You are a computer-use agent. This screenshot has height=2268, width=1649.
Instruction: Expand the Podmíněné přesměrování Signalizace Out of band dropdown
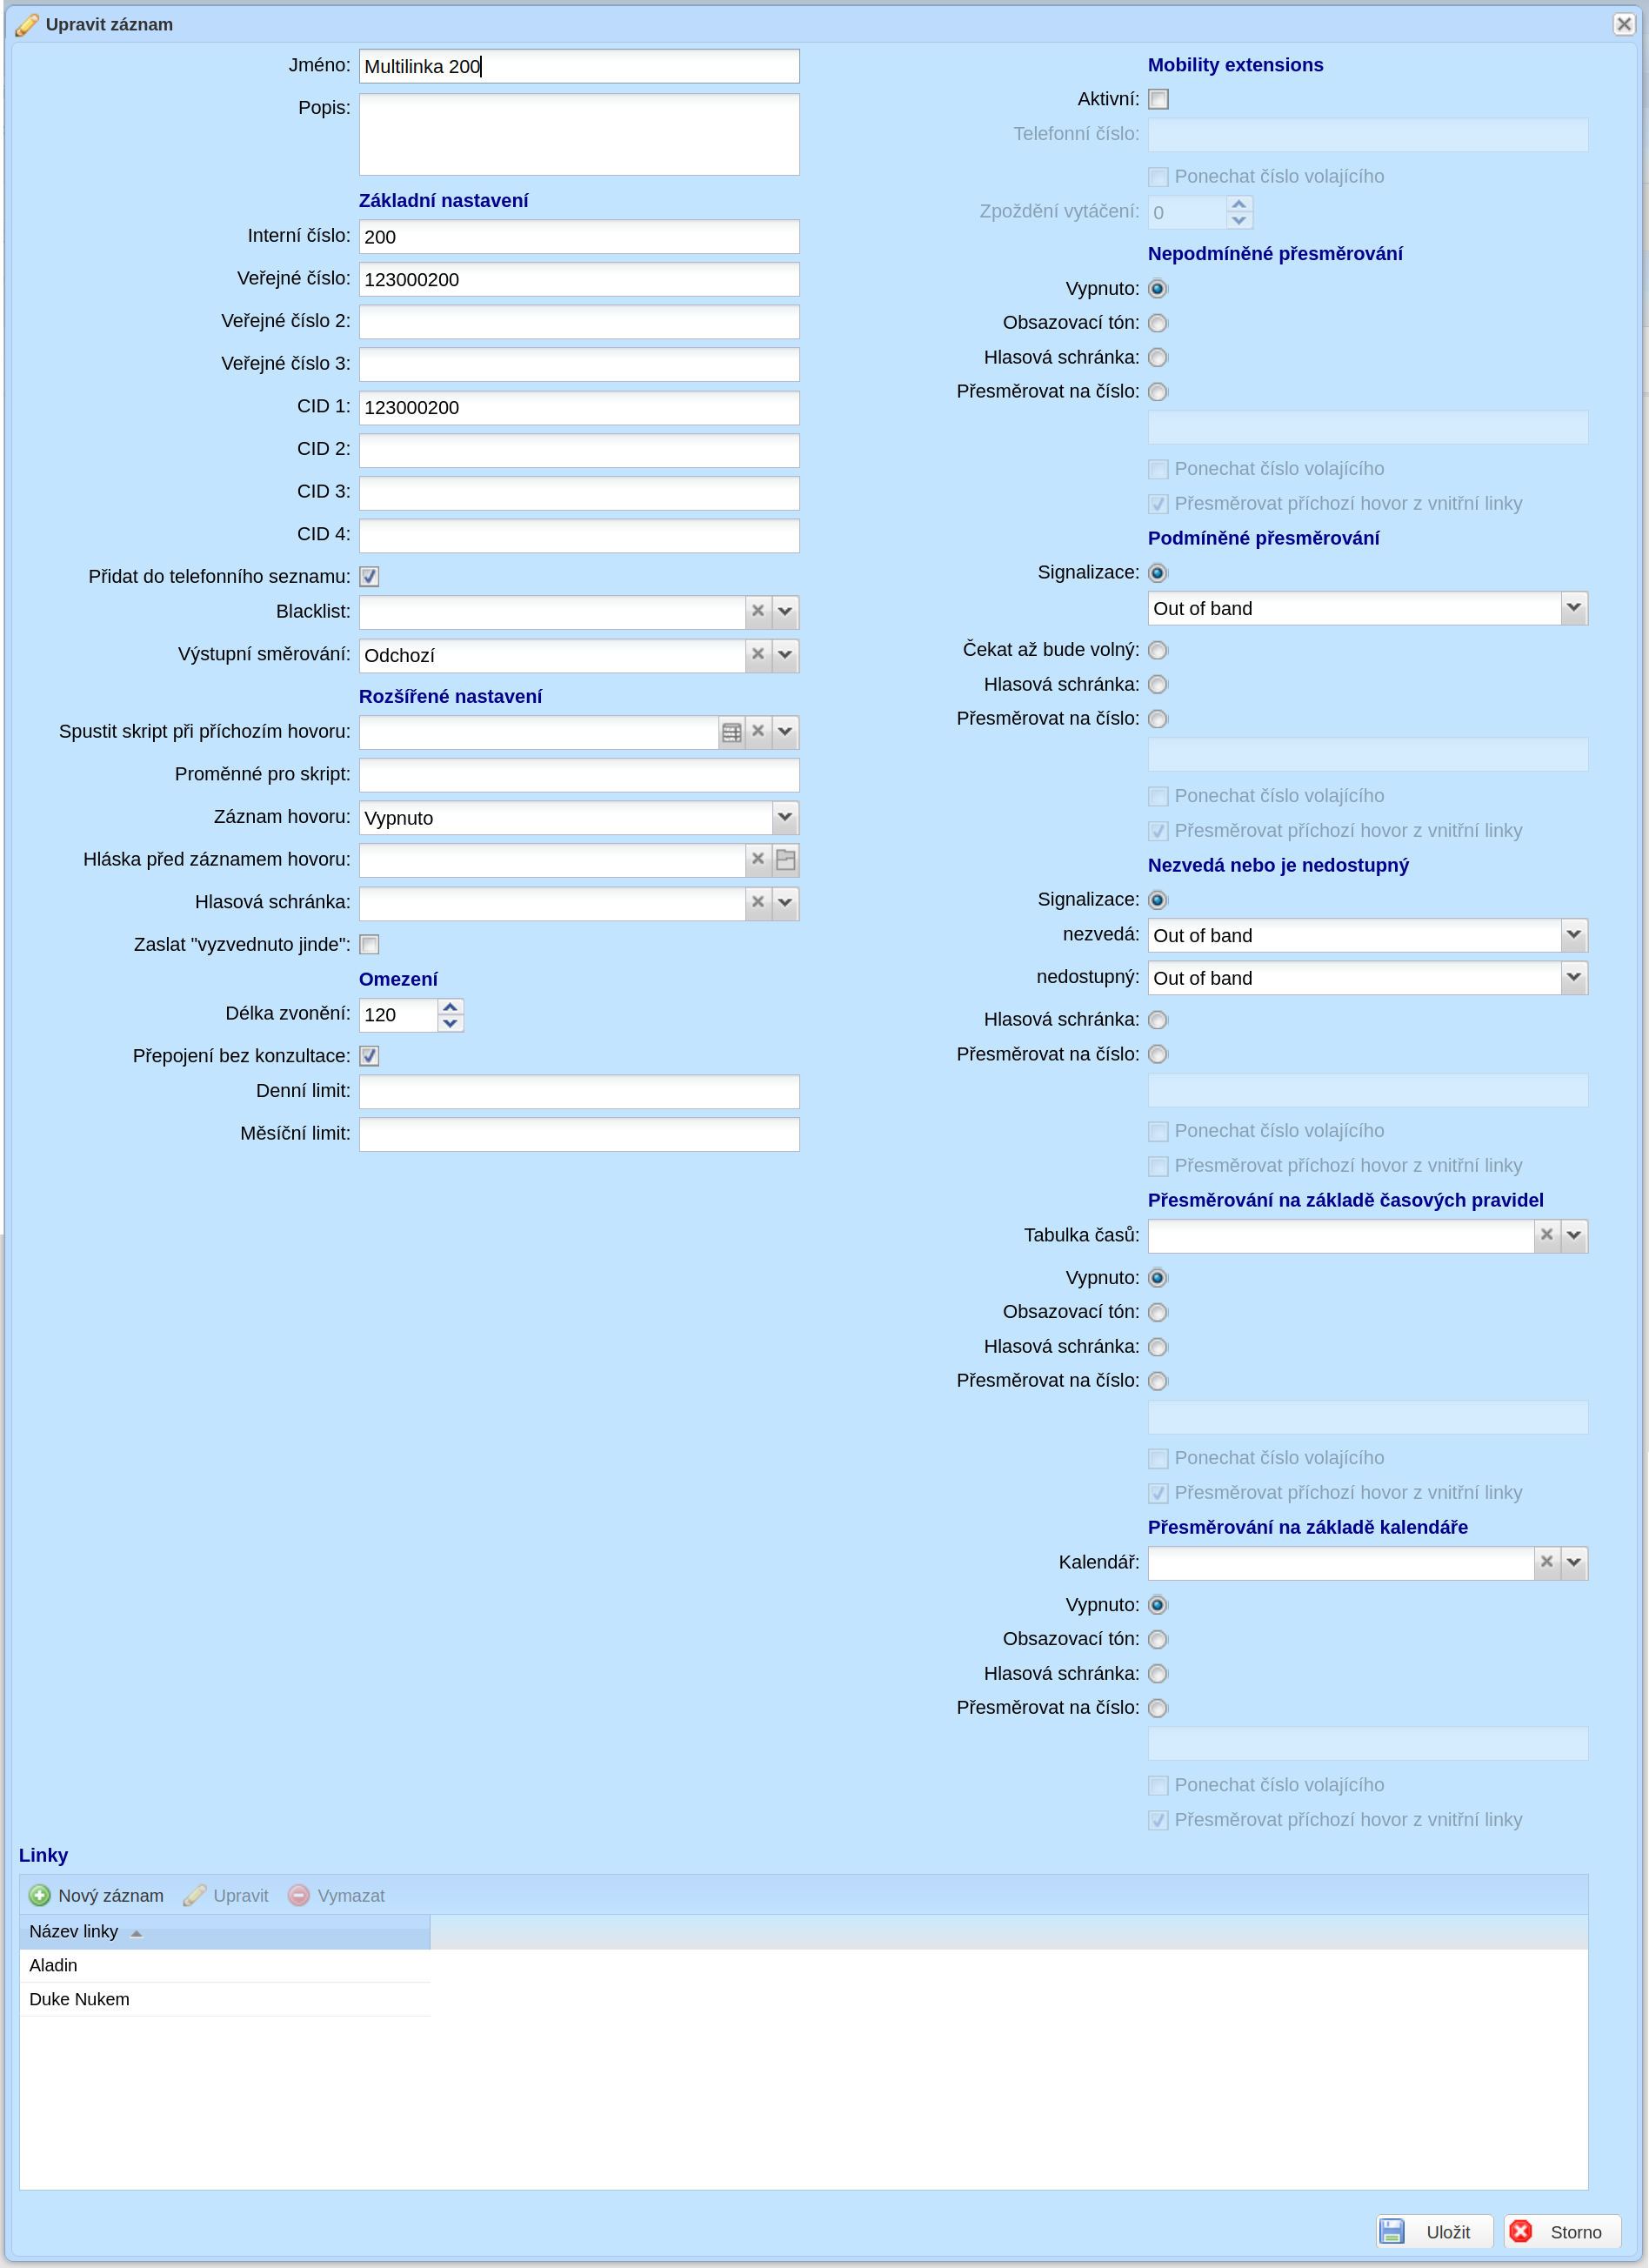pos(1574,608)
